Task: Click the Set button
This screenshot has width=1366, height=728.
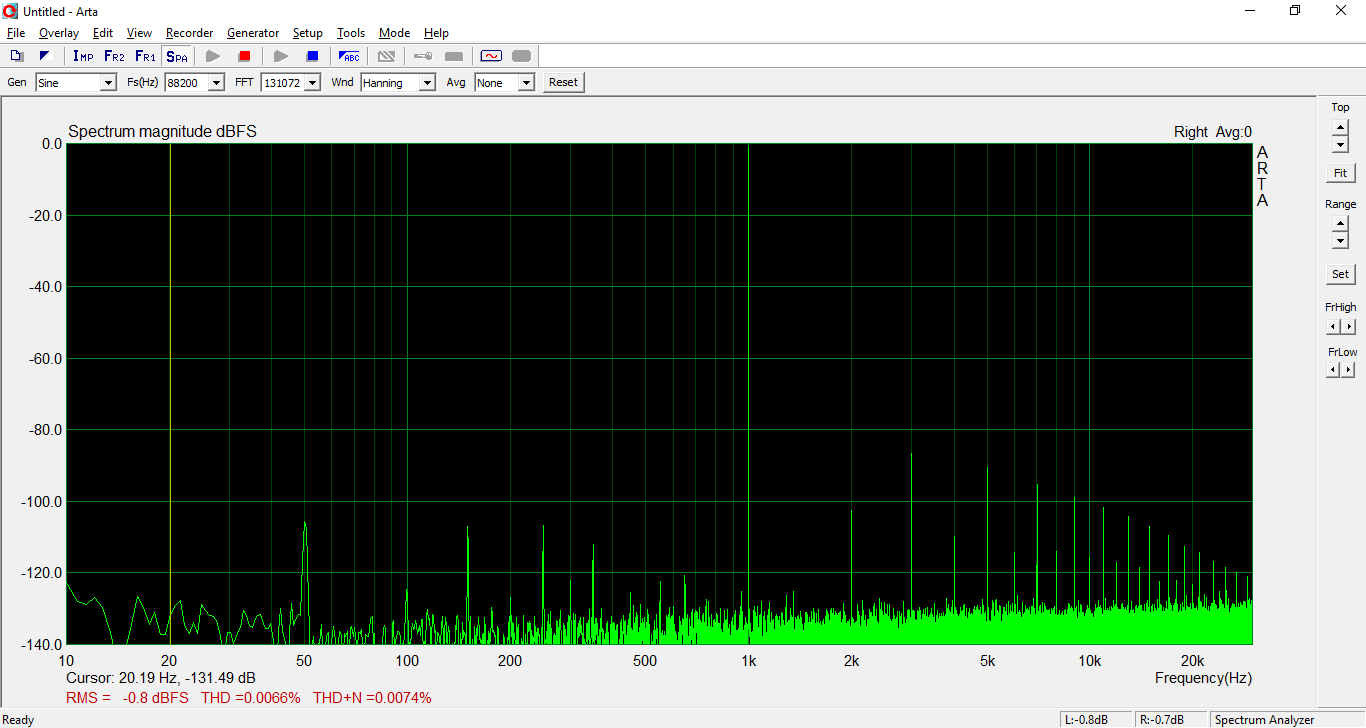Action: (x=1340, y=274)
